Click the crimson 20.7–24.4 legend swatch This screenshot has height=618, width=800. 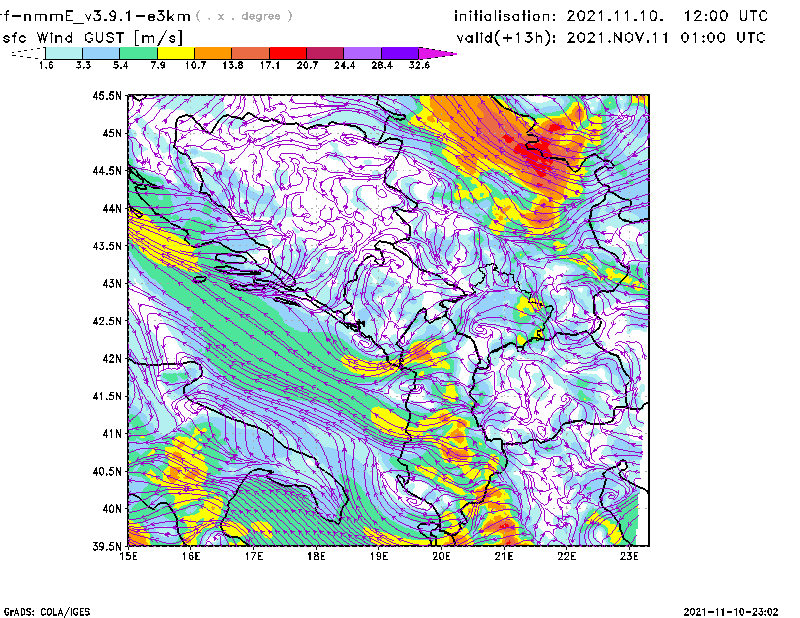(x=325, y=53)
